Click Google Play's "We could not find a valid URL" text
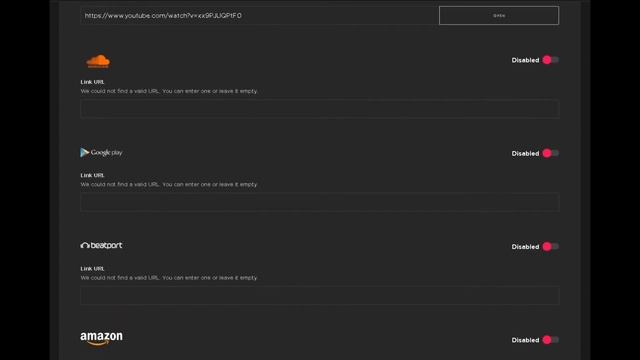This screenshot has width=640, height=360. point(169,184)
